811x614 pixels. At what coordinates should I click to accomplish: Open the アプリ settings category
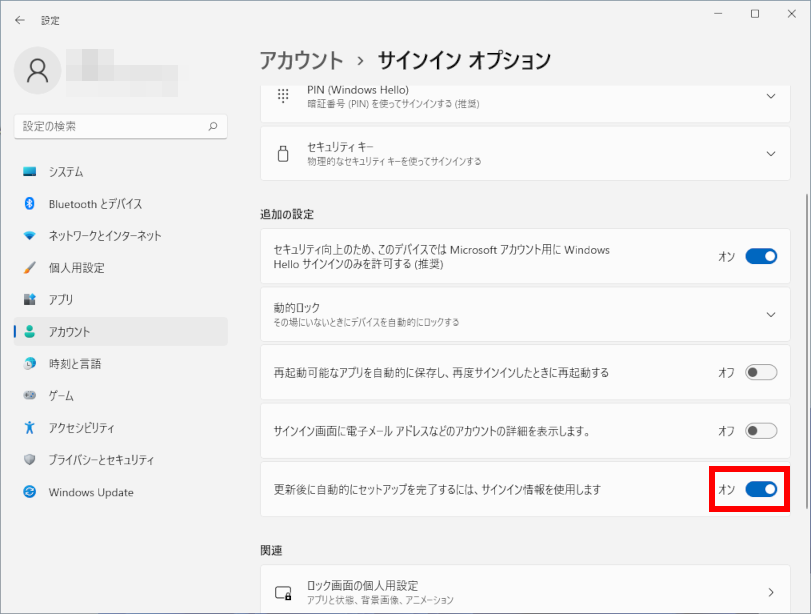60,300
